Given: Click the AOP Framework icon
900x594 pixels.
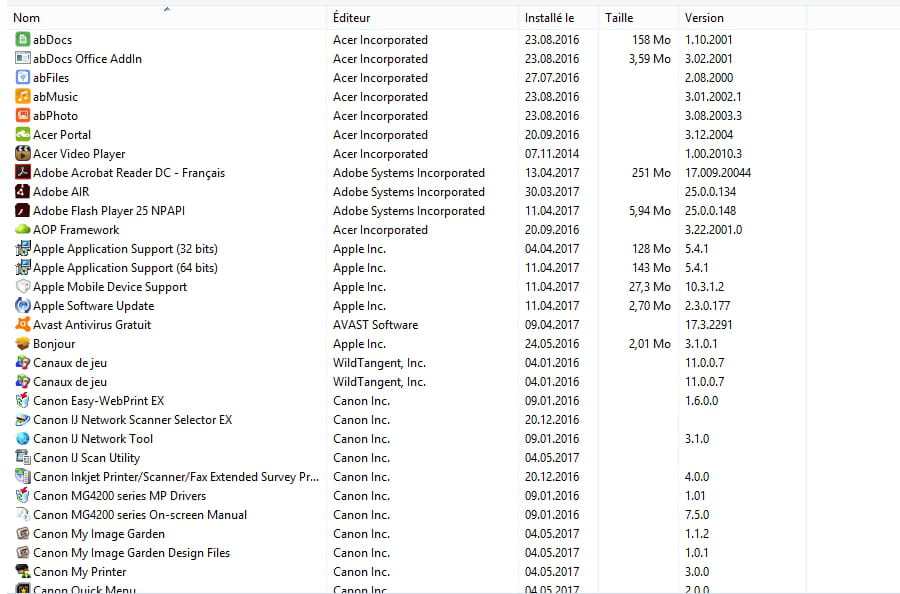Looking at the screenshot, I should point(22,230).
